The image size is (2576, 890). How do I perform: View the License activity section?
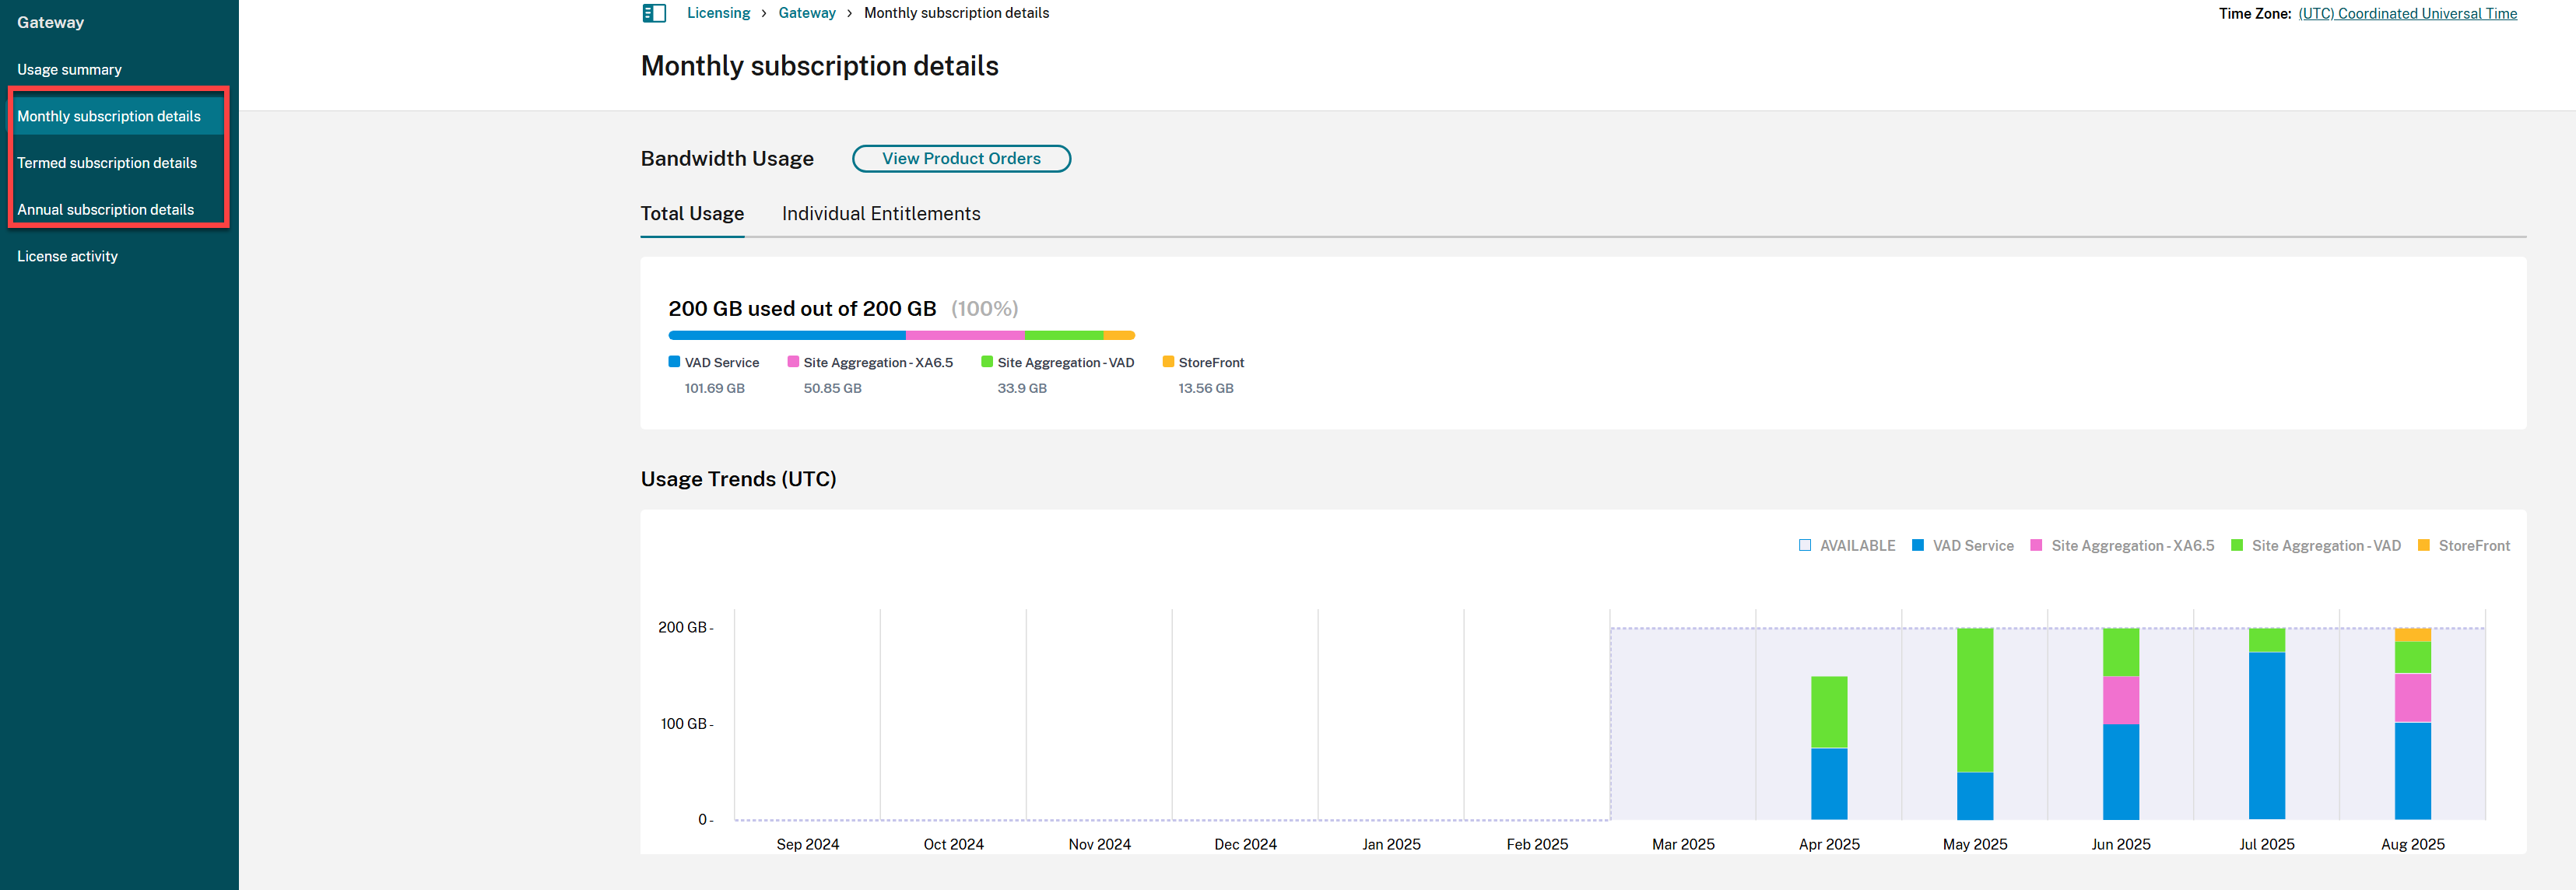tap(67, 256)
